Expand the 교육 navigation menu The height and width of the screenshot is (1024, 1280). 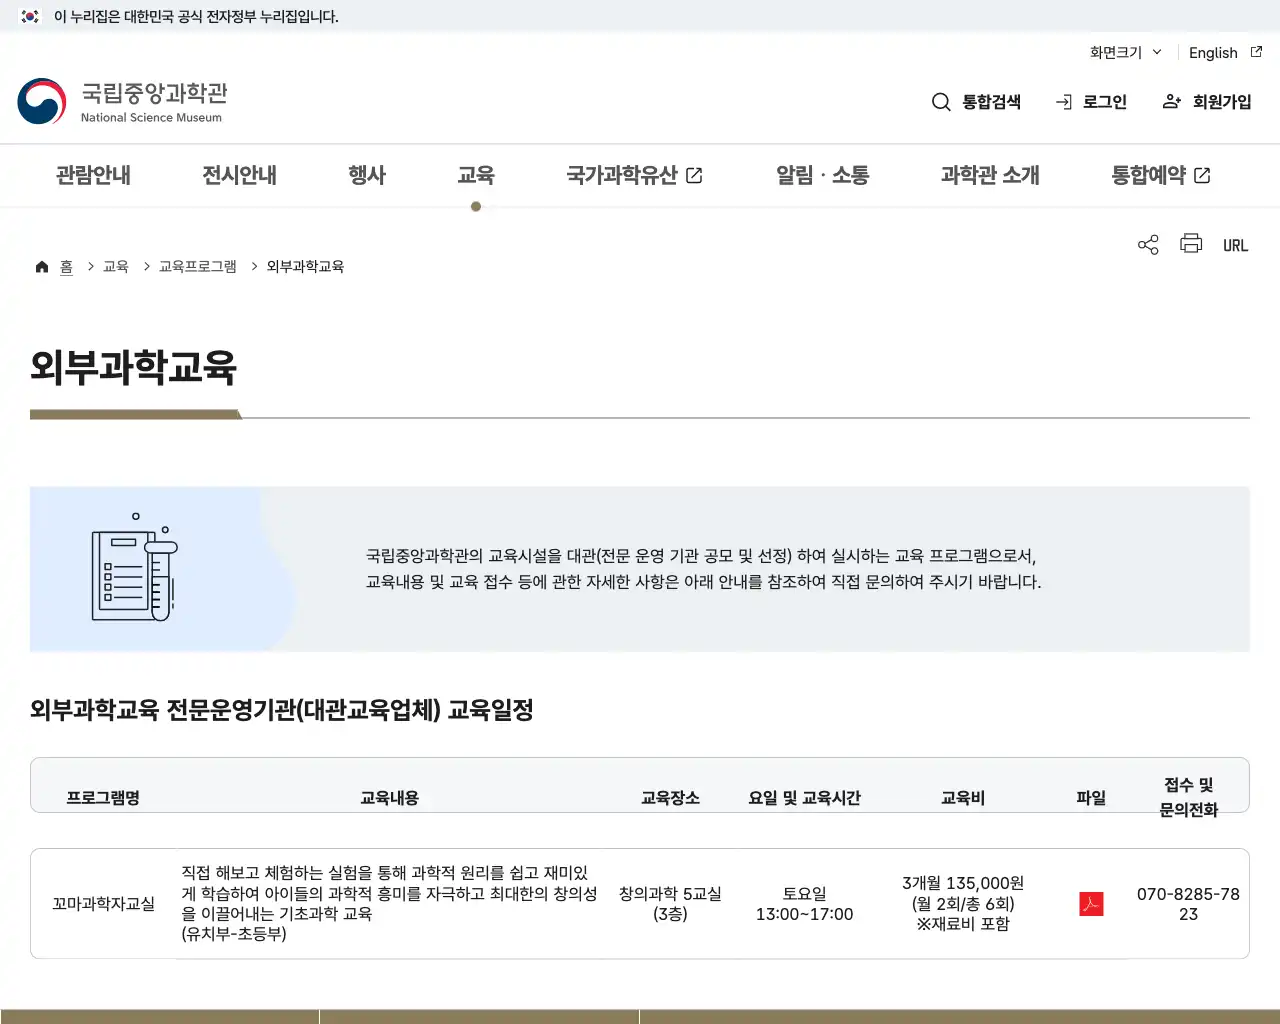[476, 175]
